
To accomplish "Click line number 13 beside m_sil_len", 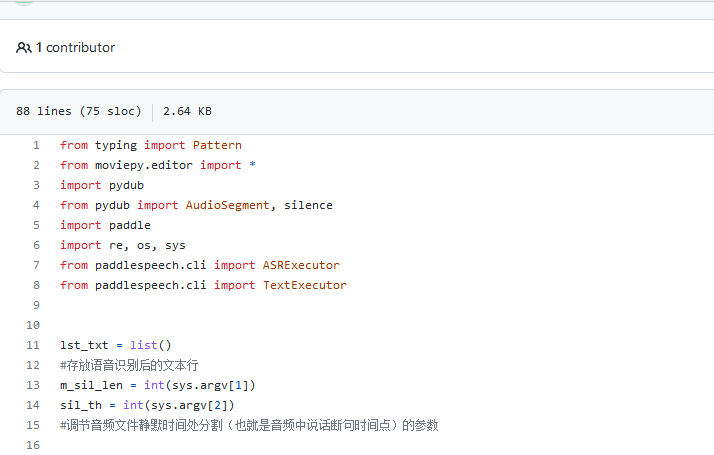I will click(x=34, y=385).
